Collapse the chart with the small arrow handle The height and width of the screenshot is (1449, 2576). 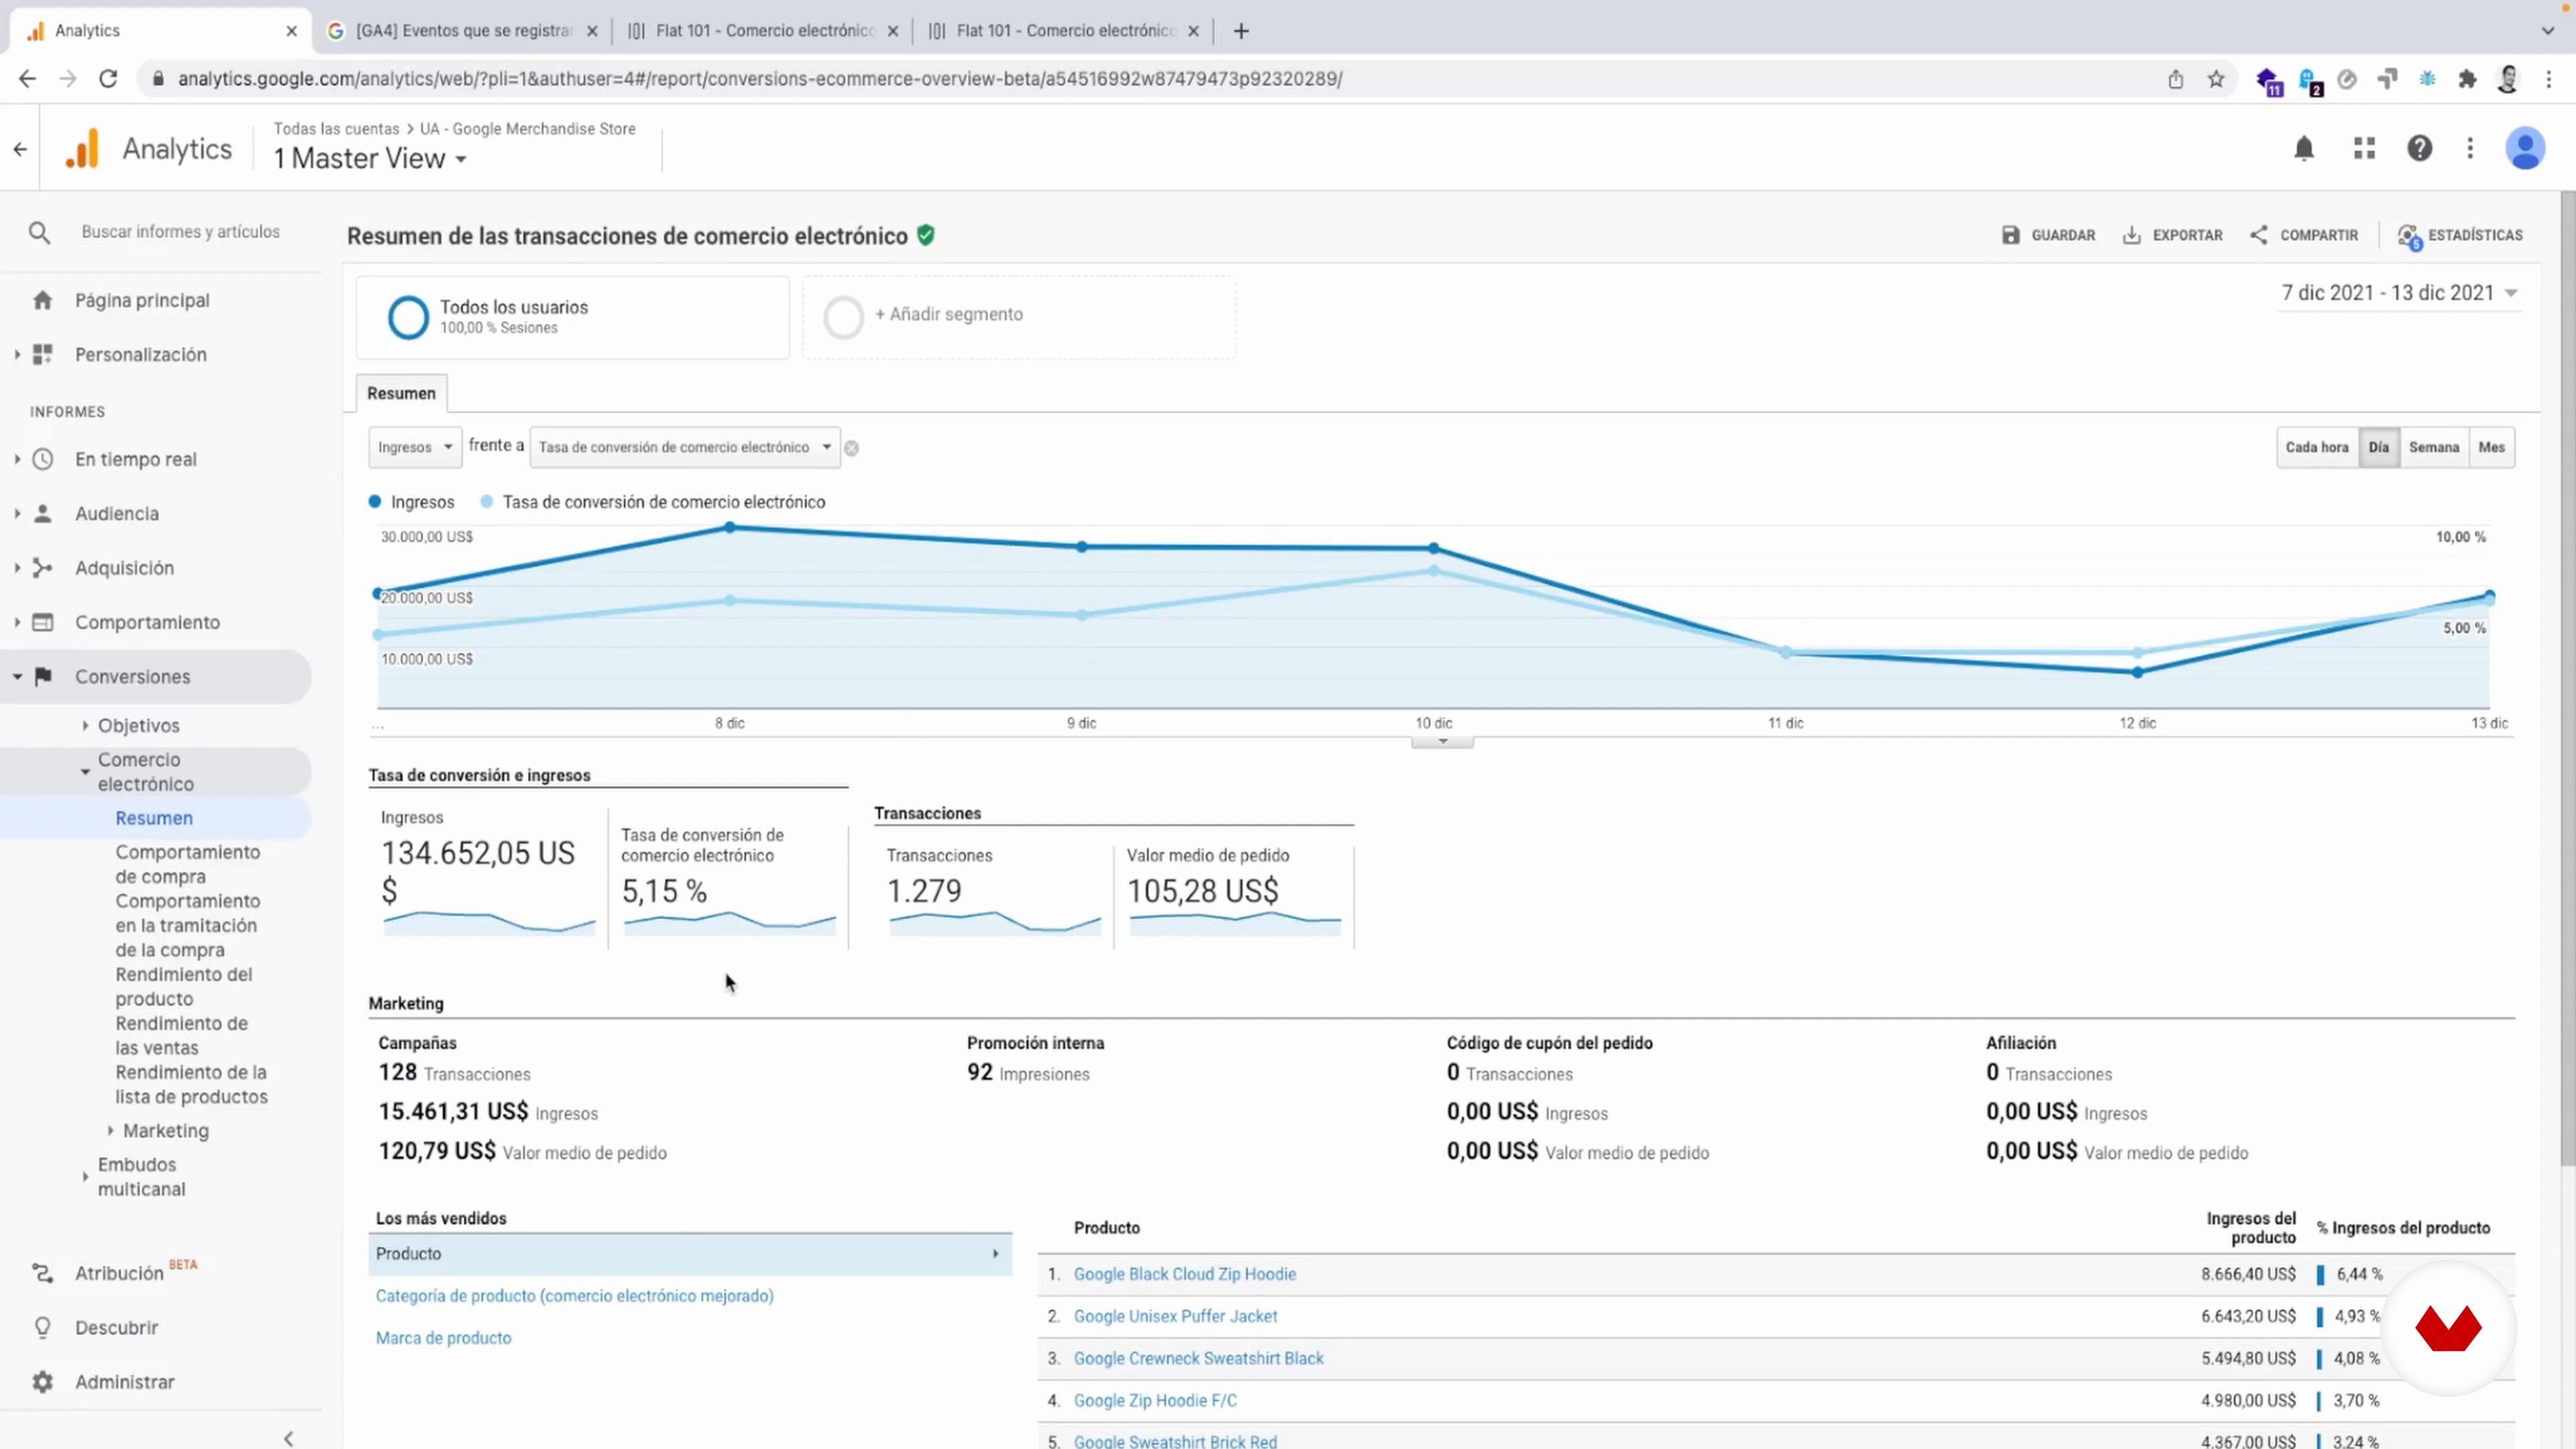[1442, 741]
